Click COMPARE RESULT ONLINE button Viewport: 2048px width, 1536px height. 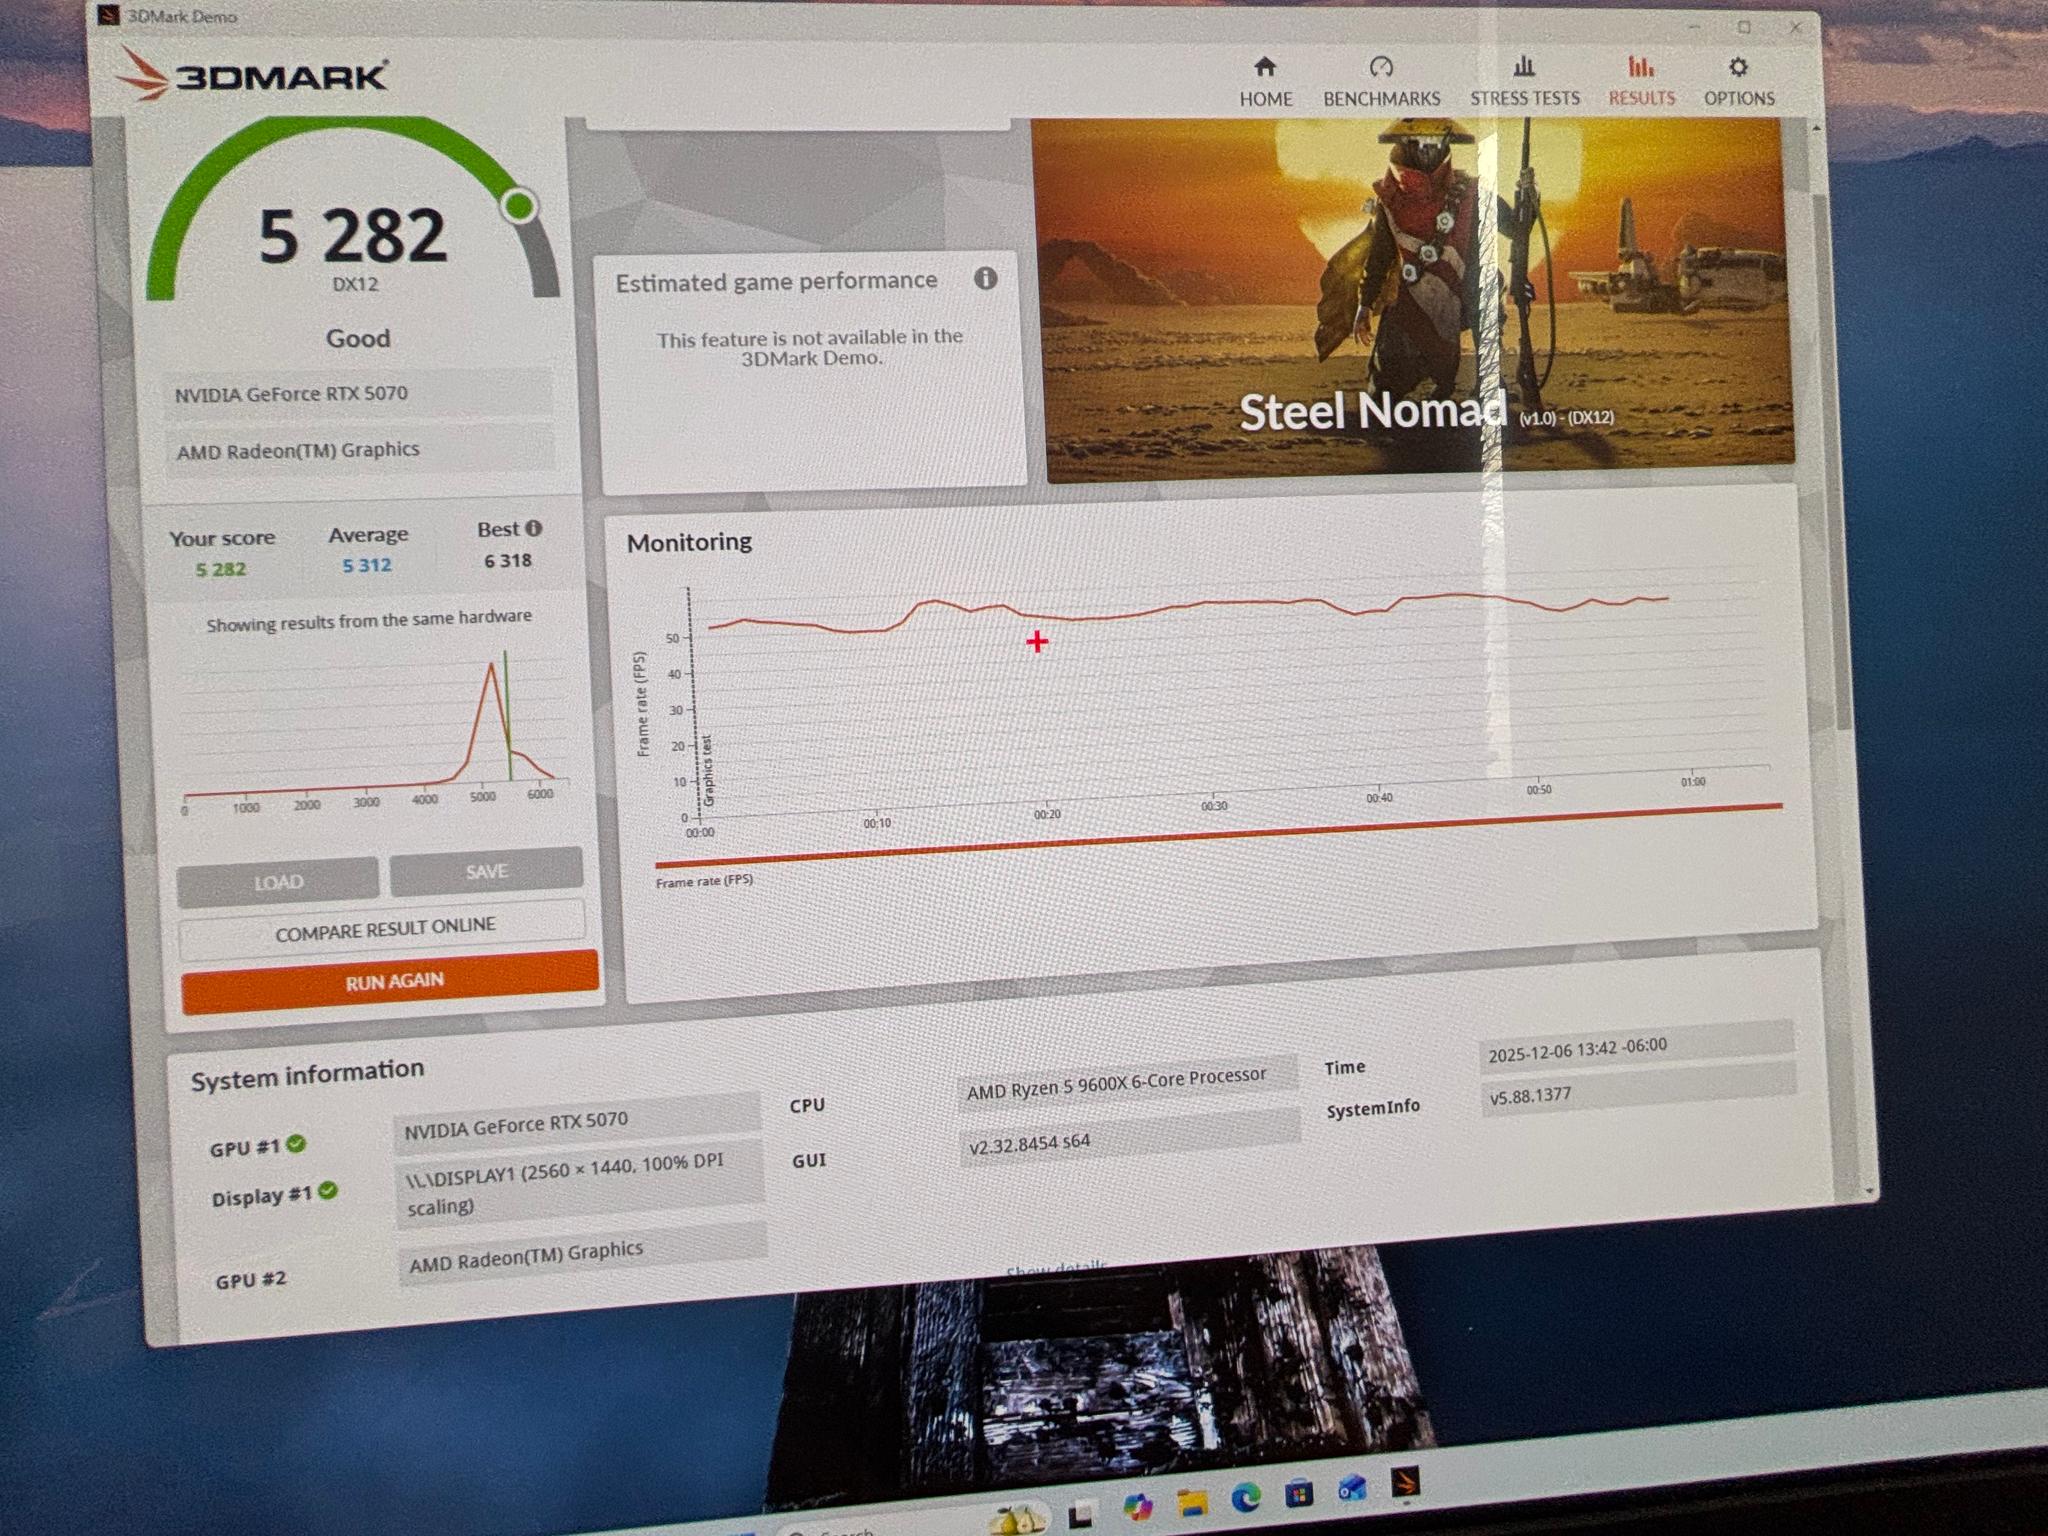(x=383, y=929)
